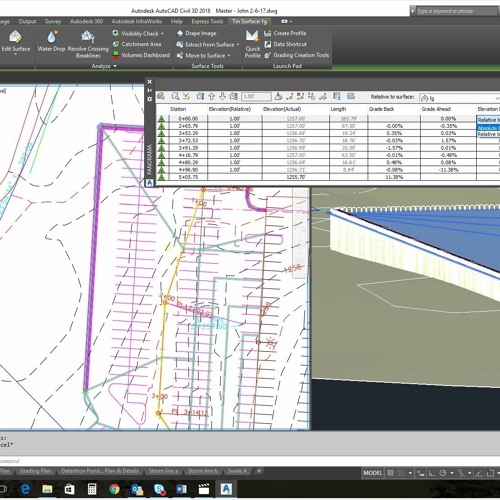Open the Volumes Dashboard

[141, 55]
